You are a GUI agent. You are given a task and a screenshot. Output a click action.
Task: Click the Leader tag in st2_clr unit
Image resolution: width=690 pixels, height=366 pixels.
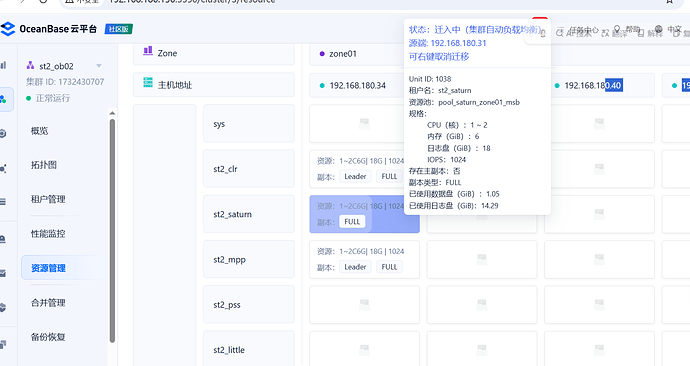[355, 176]
